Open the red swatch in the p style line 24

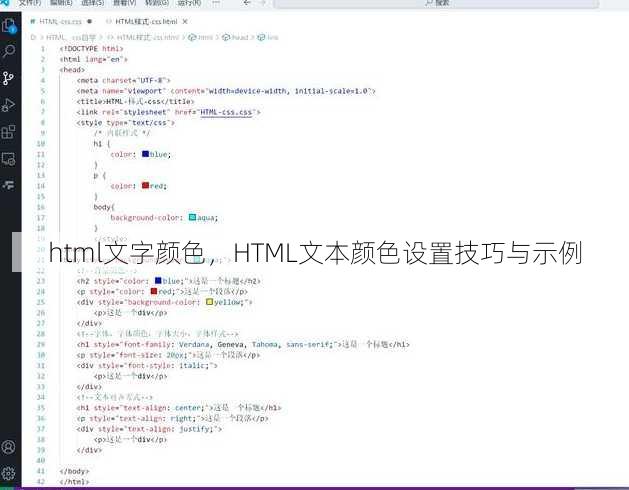pyautogui.click(x=154, y=291)
